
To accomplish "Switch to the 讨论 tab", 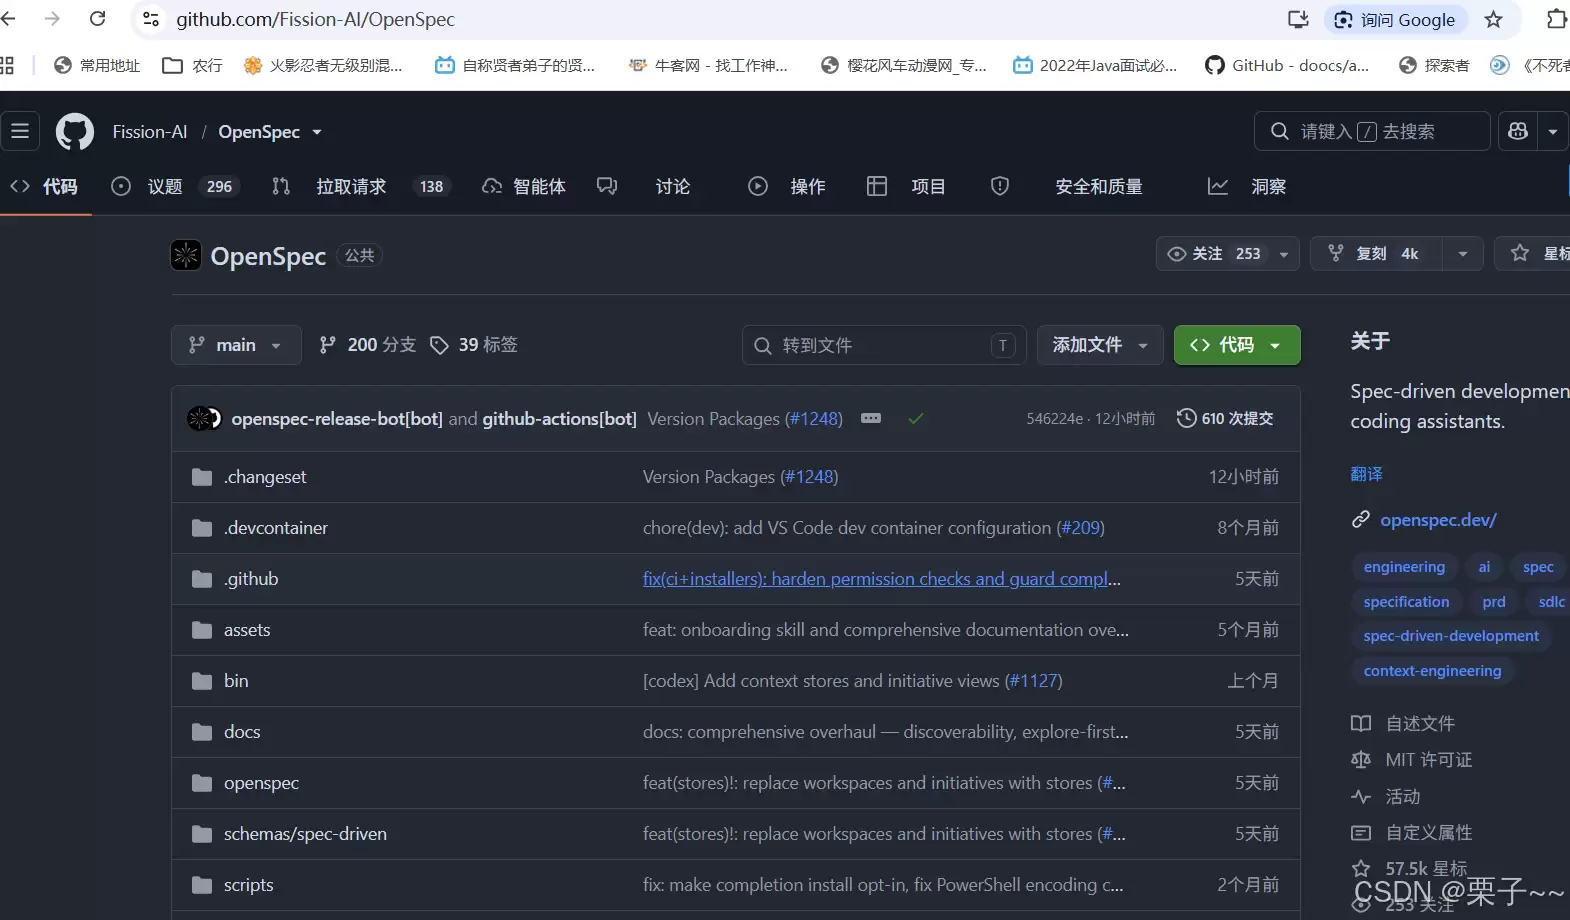I will click(643, 186).
